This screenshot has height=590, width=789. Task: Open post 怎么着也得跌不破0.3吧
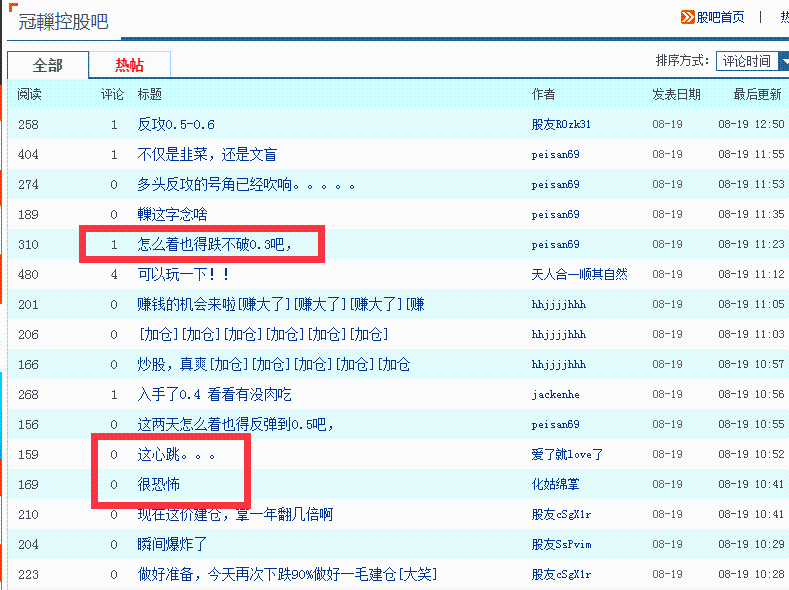(x=214, y=244)
